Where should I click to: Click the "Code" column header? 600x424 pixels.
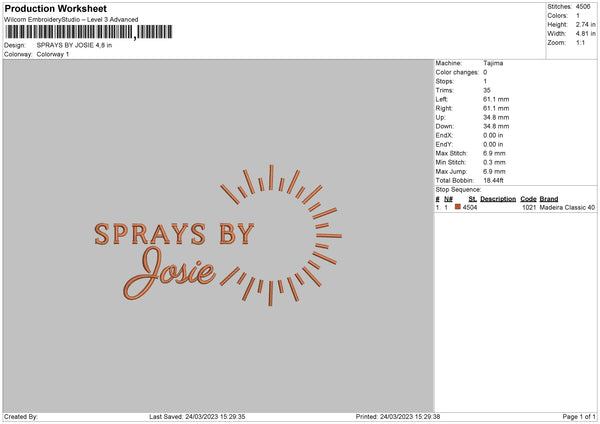(528, 198)
